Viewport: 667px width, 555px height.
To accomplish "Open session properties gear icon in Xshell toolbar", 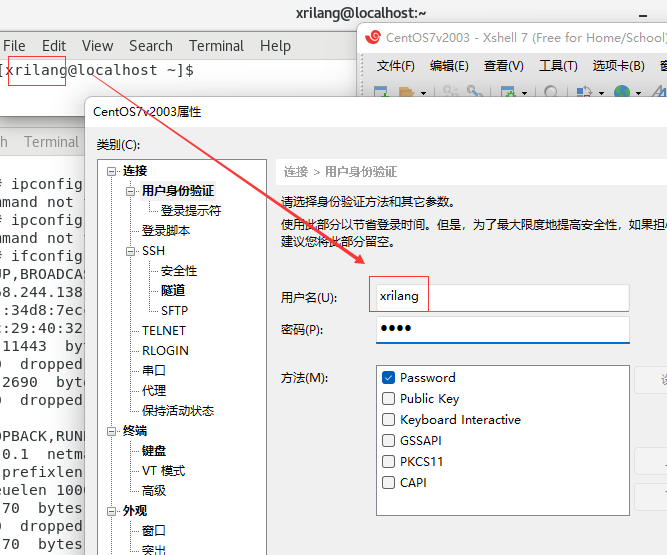I will coord(508,92).
